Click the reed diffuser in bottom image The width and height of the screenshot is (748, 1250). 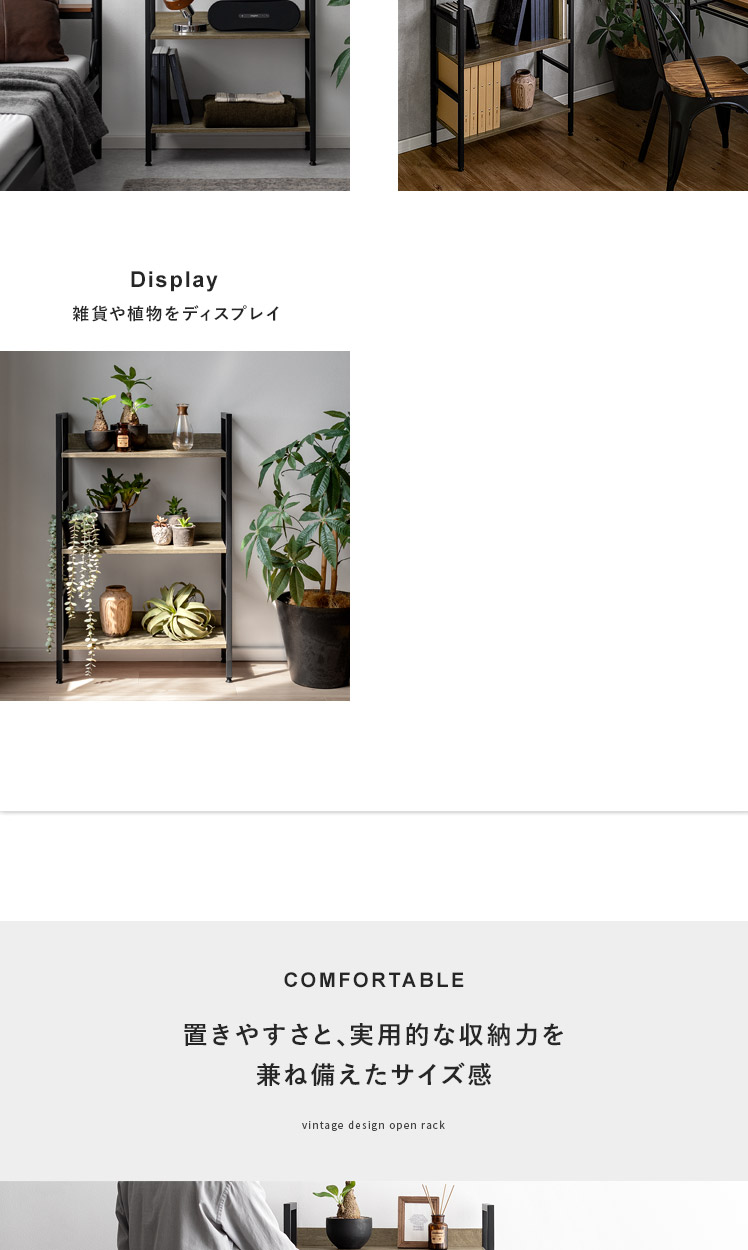point(438,1218)
